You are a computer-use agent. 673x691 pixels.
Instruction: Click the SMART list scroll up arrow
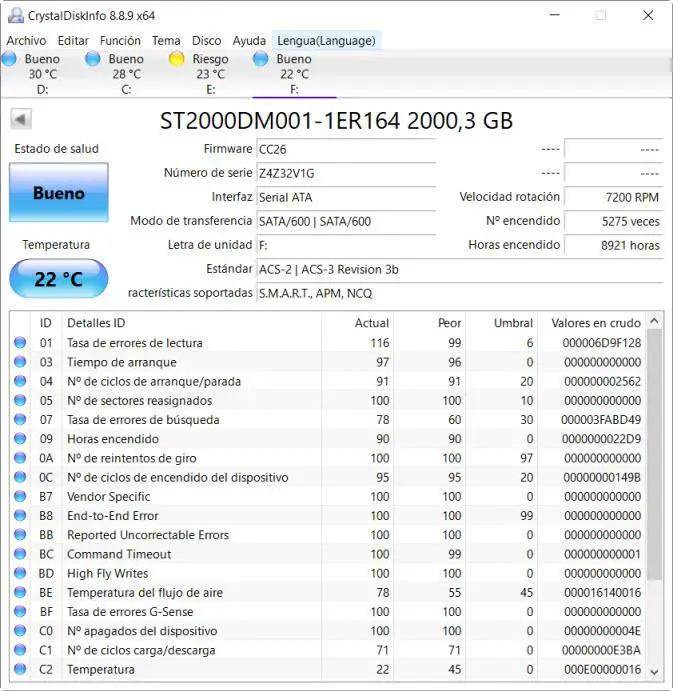(x=654, y=321)
